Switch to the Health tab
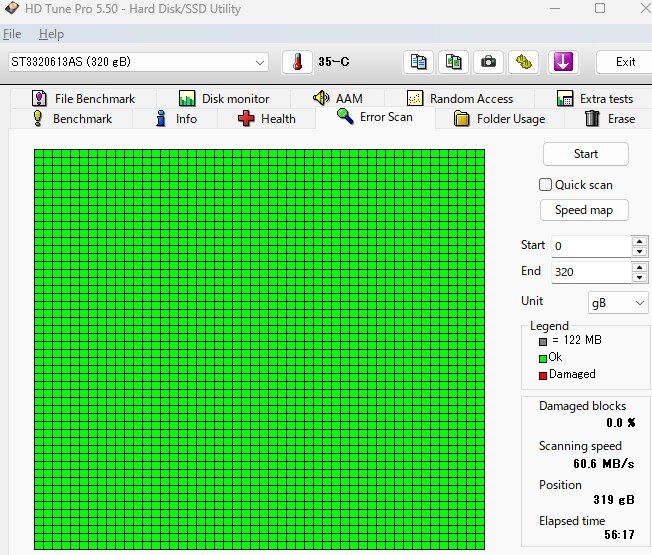Image resolution: width=652 pixels, height=555 pixels. point(267,118)
